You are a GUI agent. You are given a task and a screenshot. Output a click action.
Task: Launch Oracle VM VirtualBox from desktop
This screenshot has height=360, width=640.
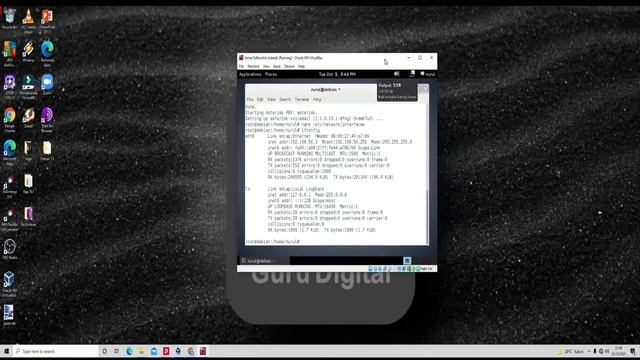tap(10, 284)
